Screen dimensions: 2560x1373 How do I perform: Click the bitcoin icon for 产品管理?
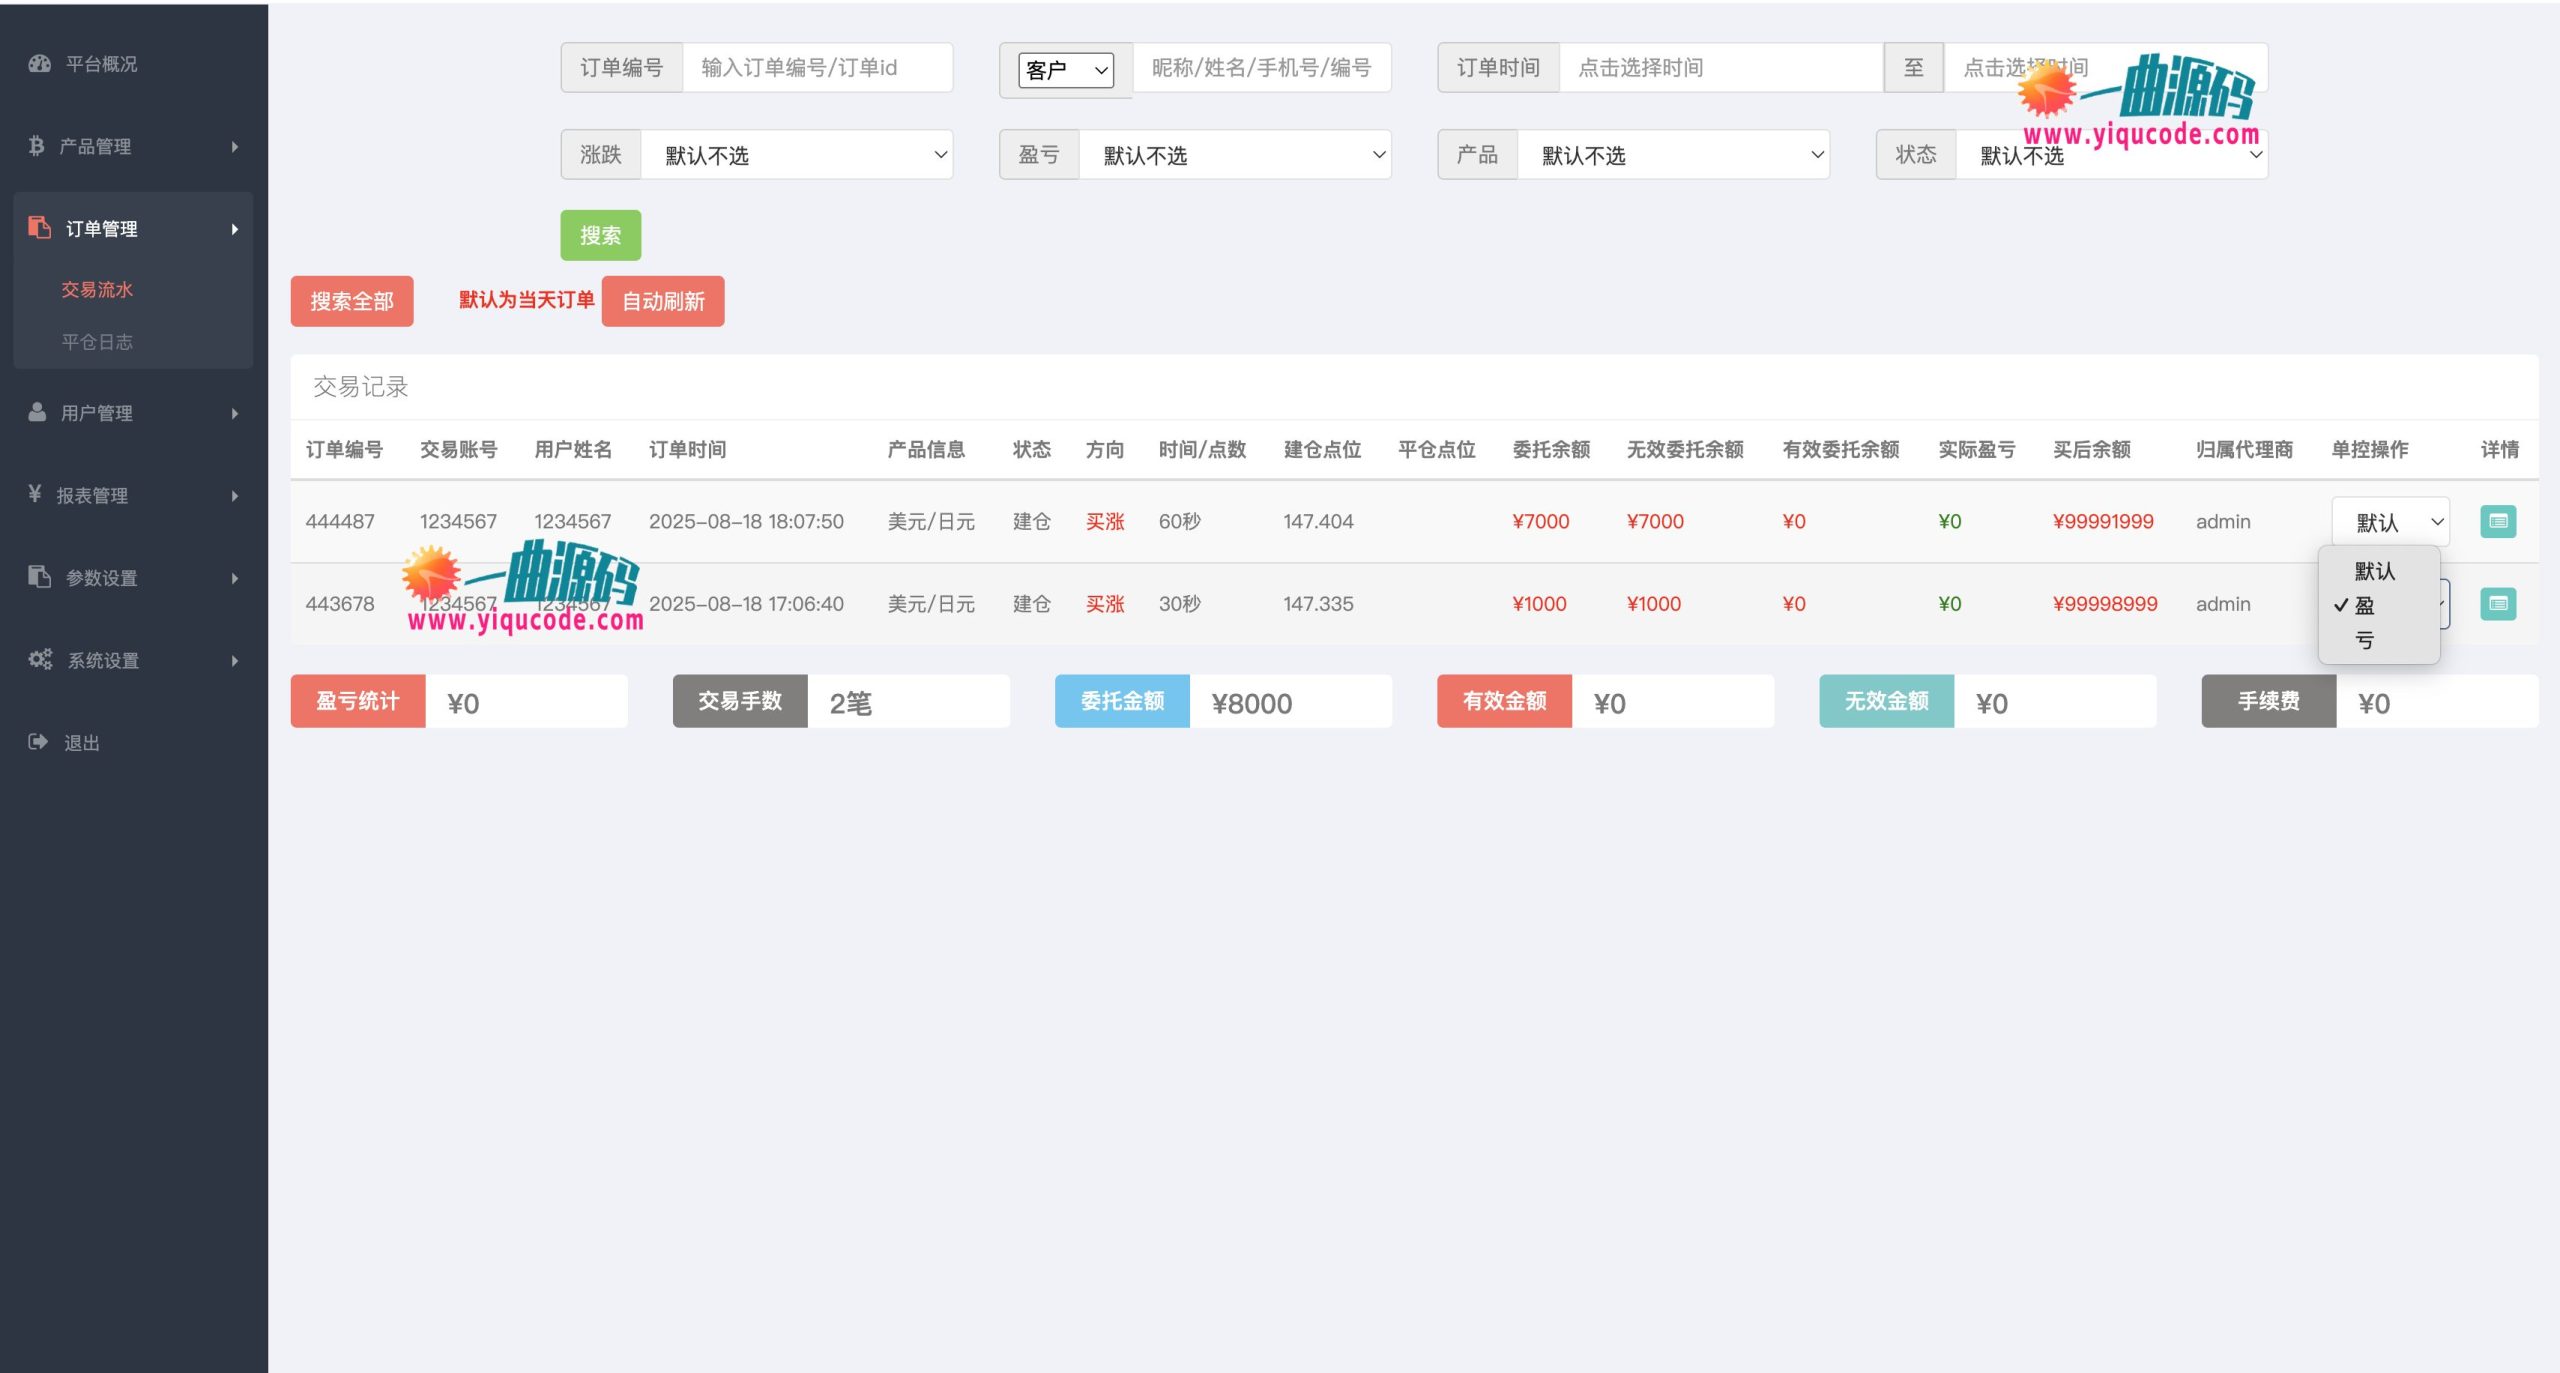coord(36,146)
